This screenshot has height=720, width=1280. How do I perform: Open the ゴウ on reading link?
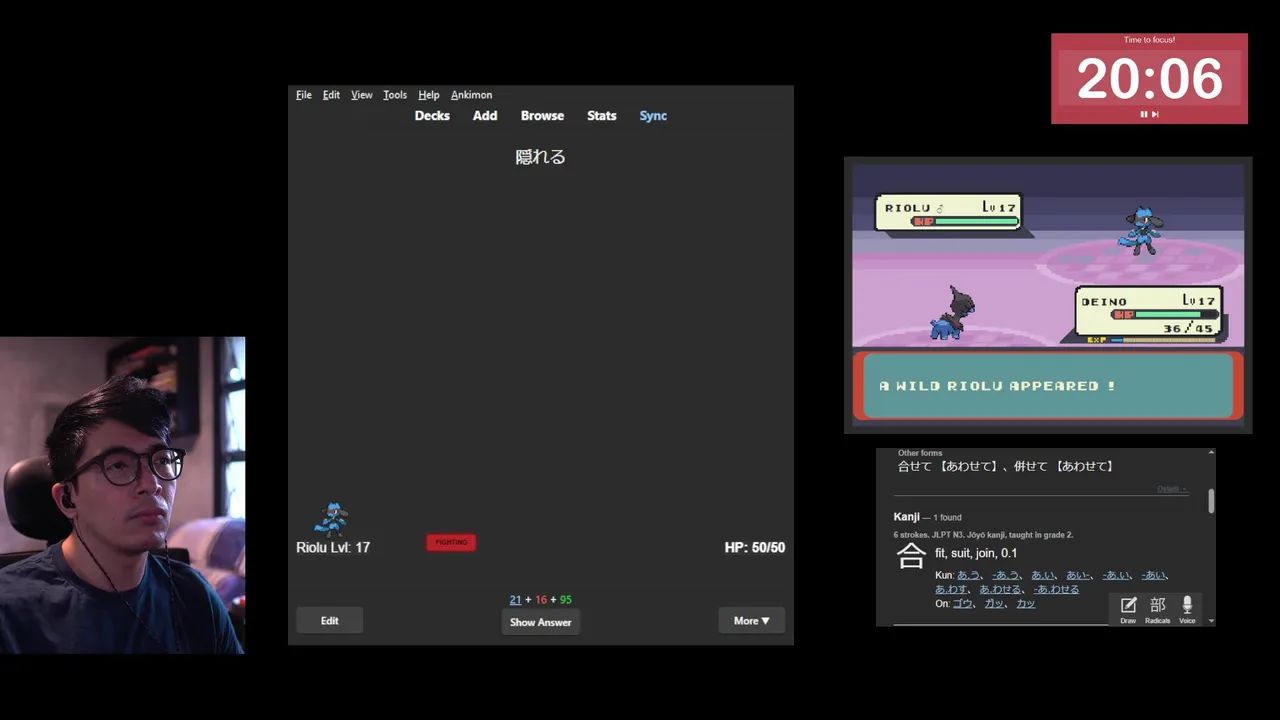pos(962,603)
